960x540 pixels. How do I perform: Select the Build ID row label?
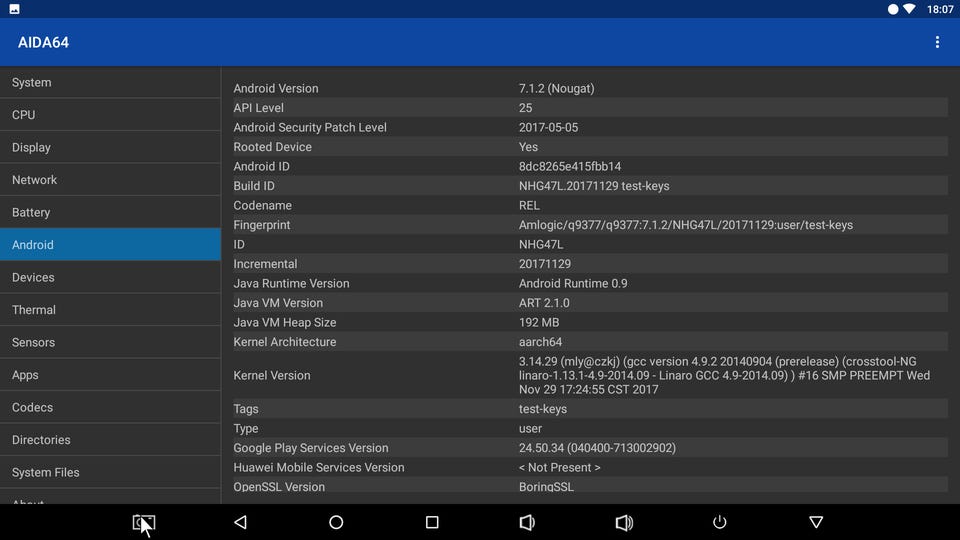(x=253, y=186)
